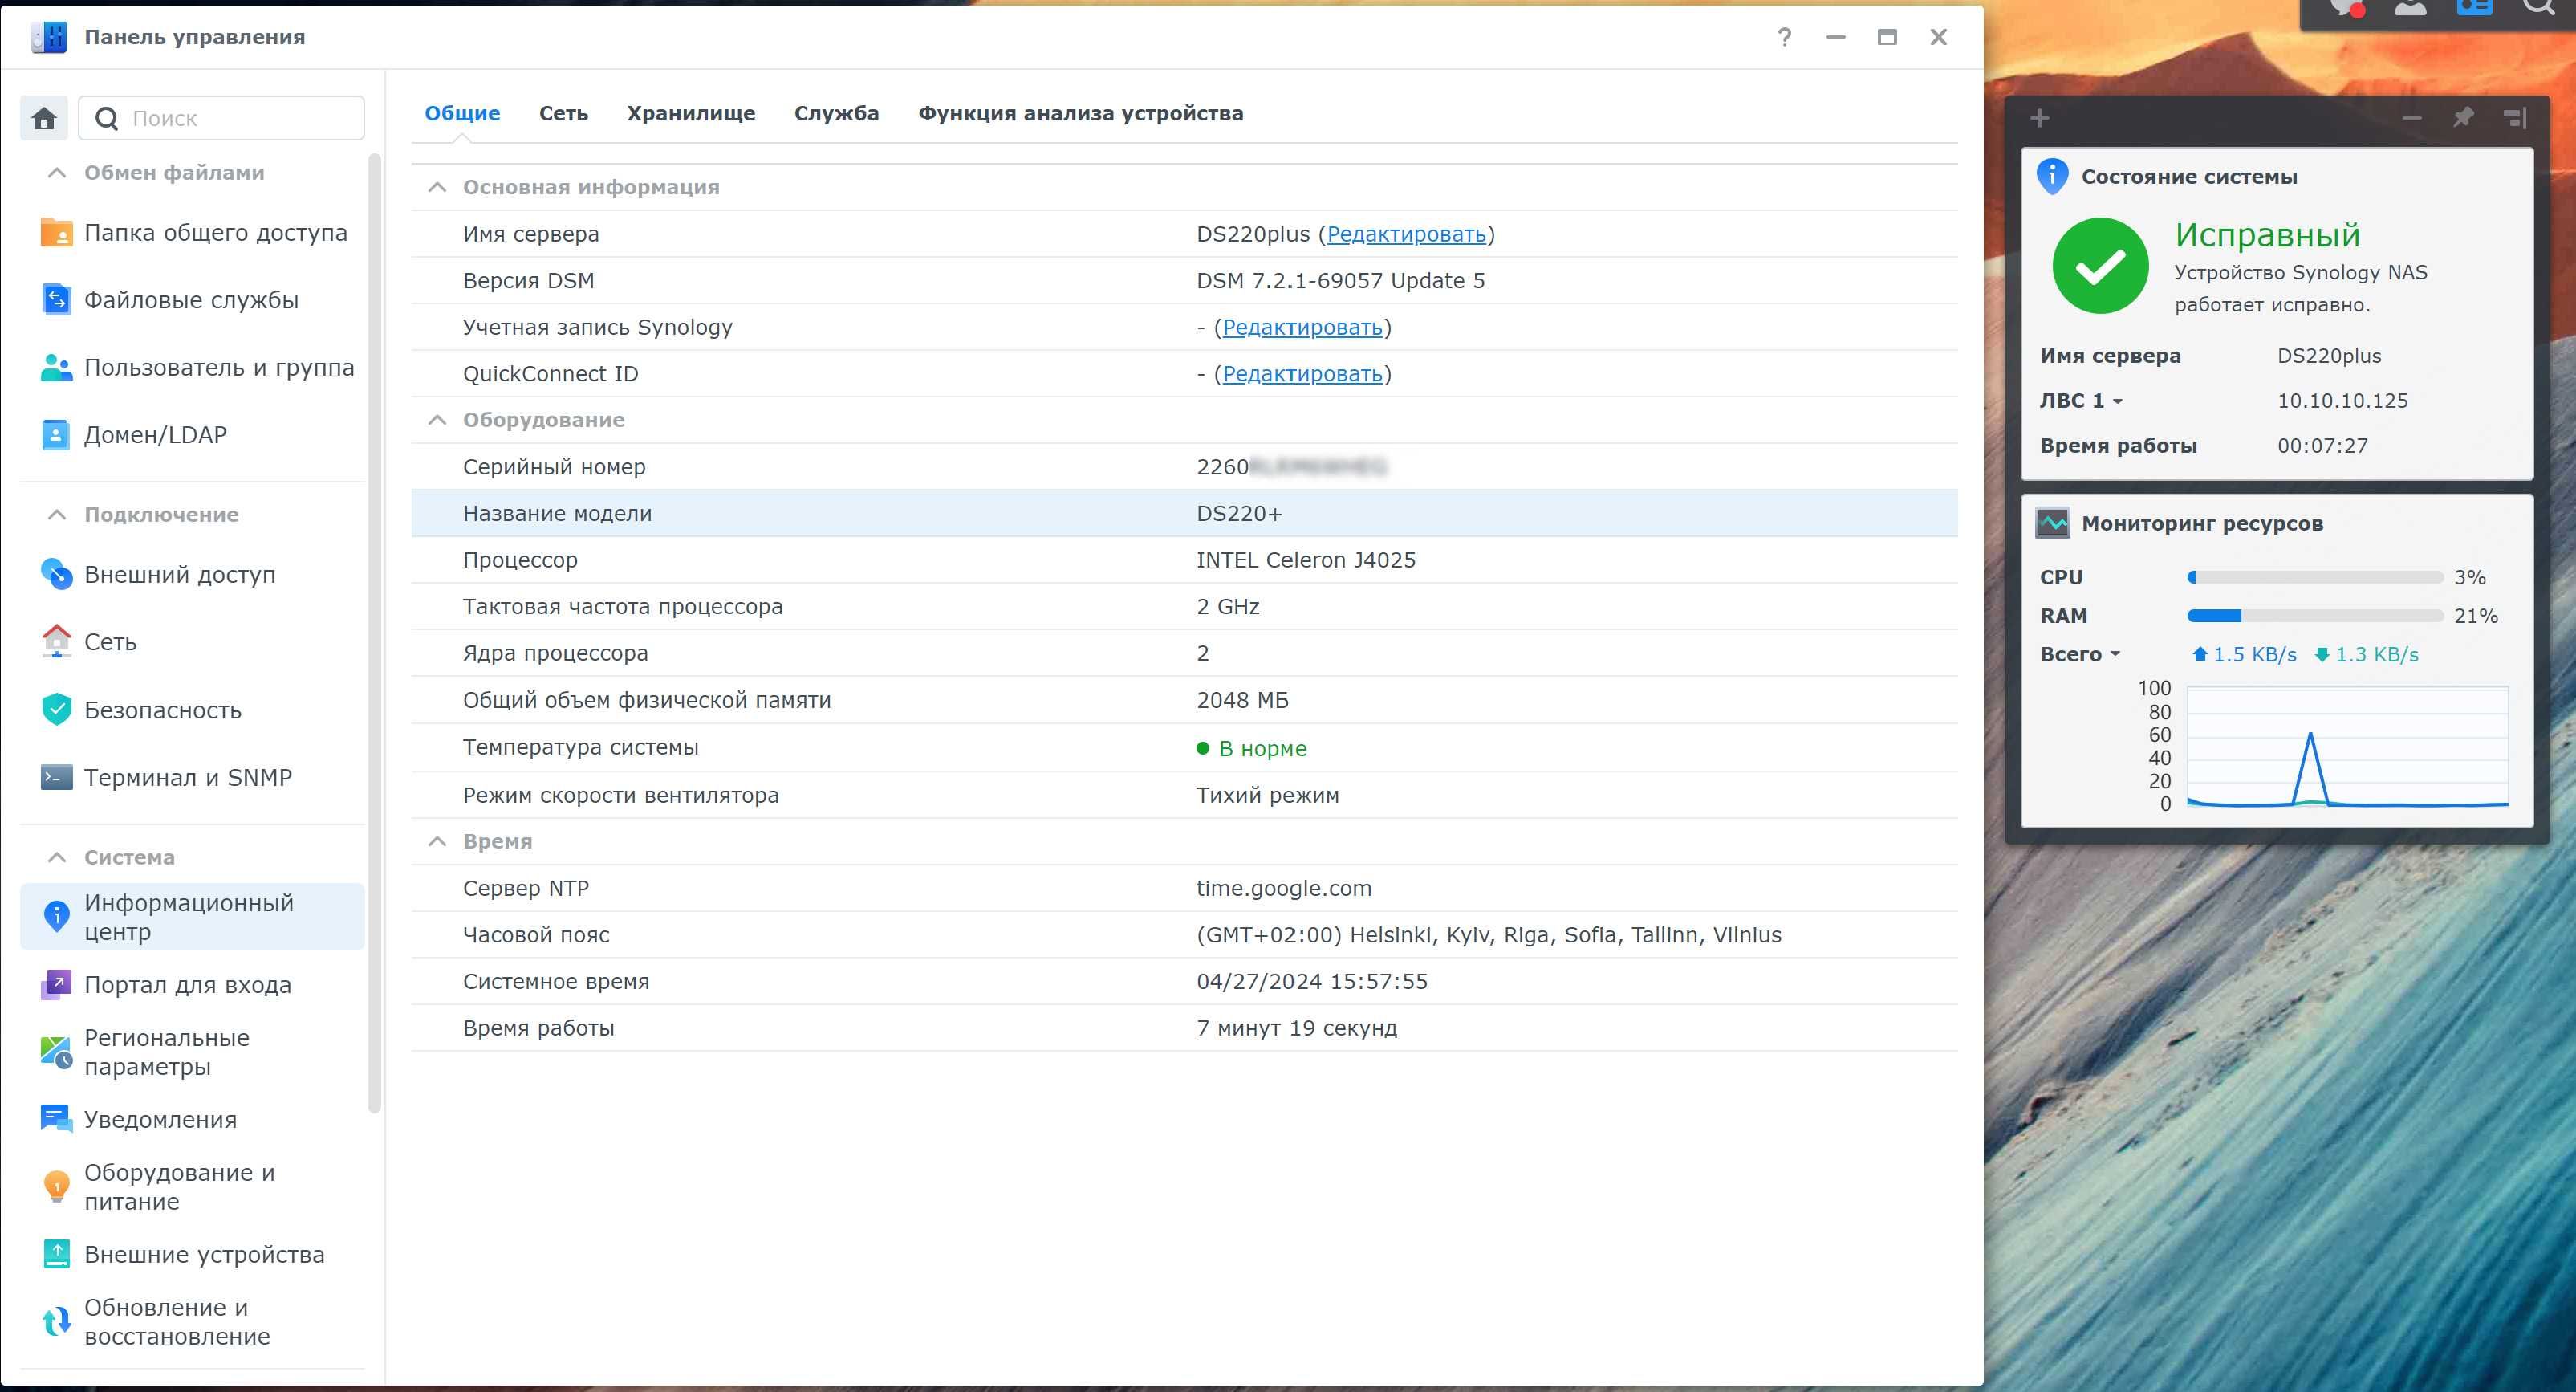Open the ЛВС 1 dropdown
2576x1392 pixels.
[2081, 401]
